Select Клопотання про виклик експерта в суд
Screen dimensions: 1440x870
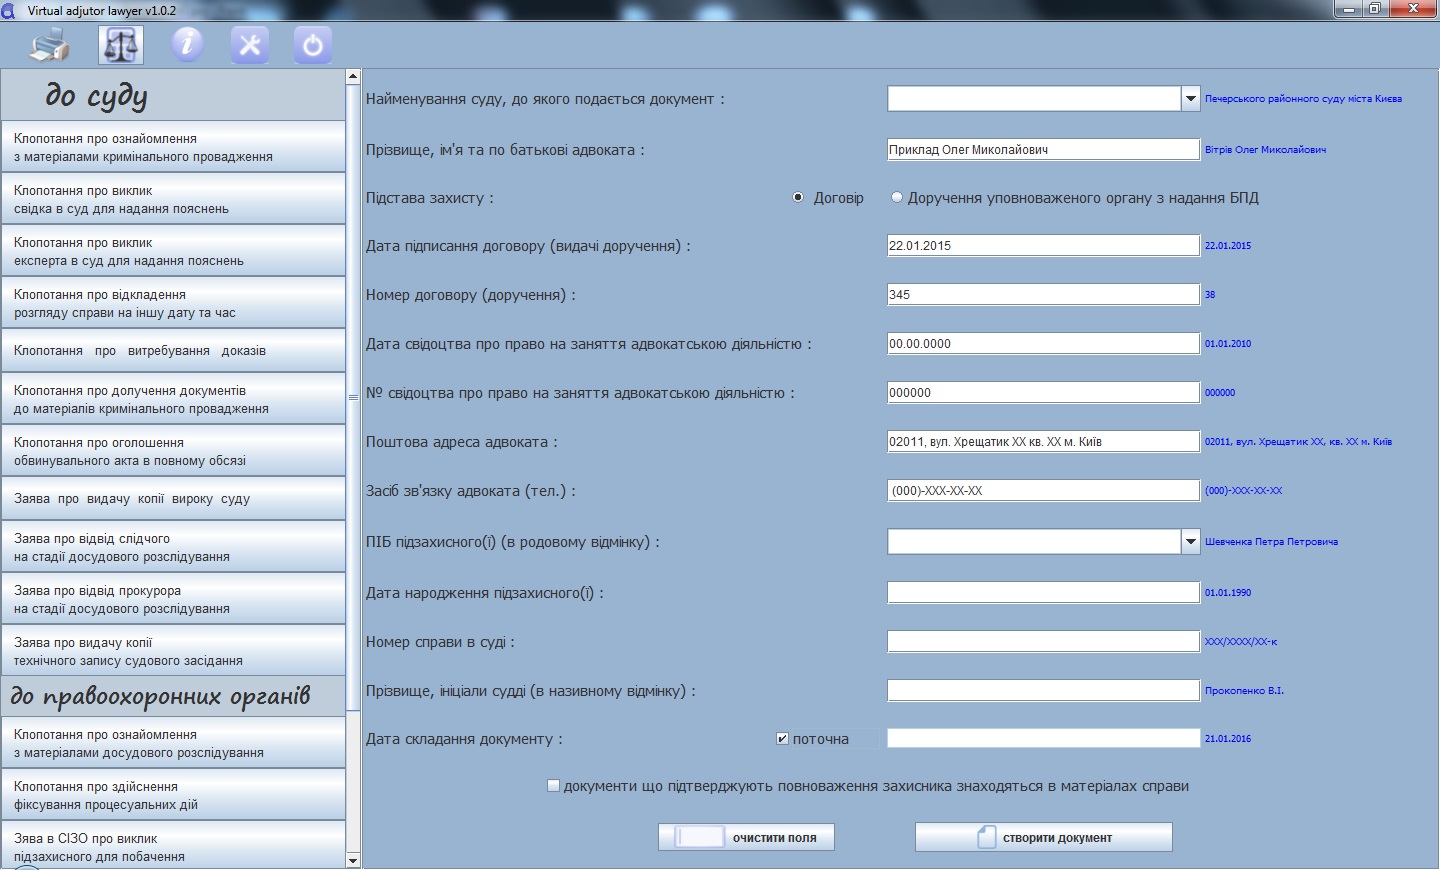click(173, 252)
